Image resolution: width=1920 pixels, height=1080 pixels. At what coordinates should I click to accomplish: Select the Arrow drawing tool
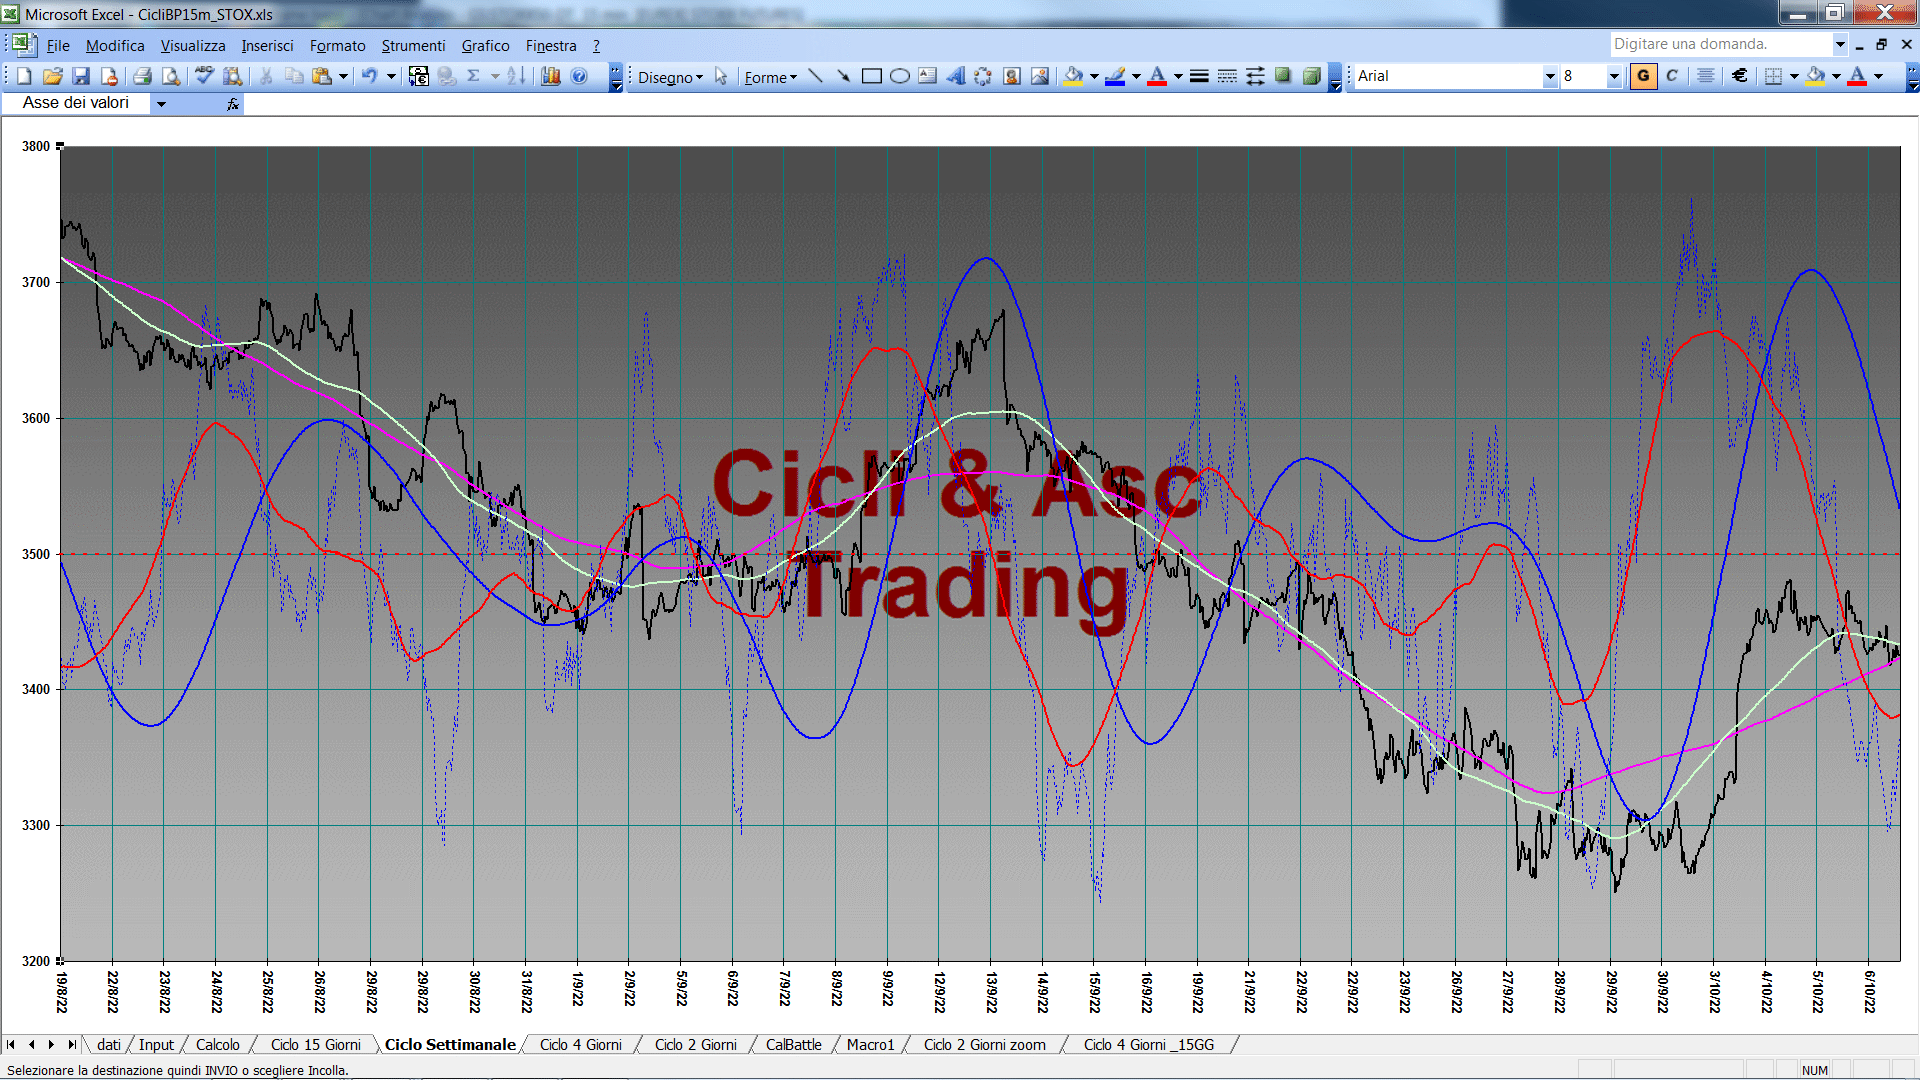pos(843,76)
